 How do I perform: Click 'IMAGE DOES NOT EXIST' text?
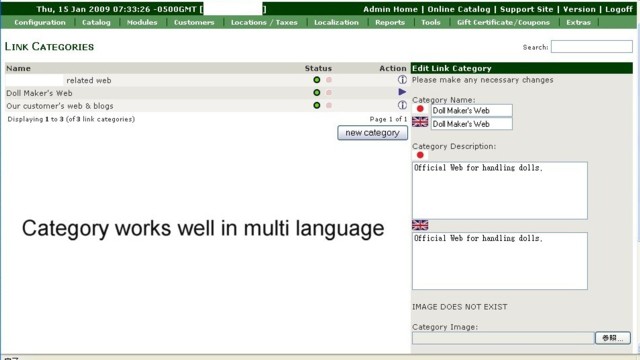point(460,307)
